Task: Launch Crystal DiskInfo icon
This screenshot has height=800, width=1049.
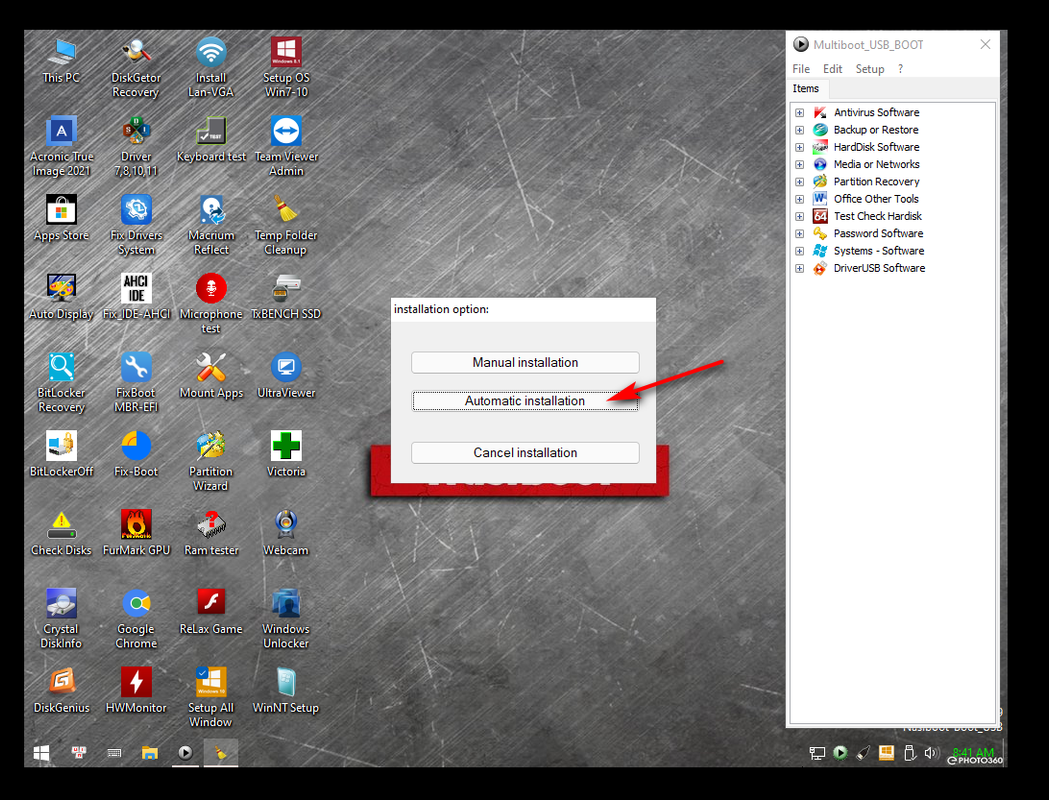Action: 61,619
